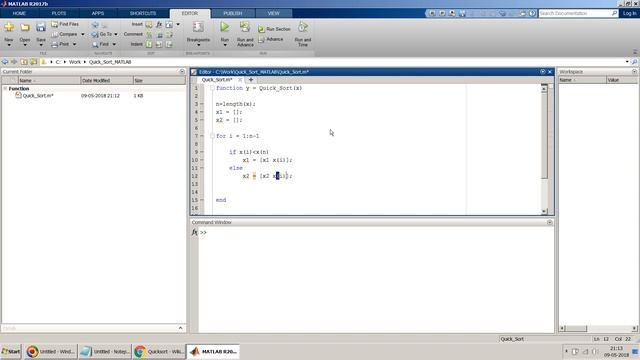Switch to the PUBLISH ribbon tab
The height and width of the screenshot is (360, 640).
pos(233,13)
